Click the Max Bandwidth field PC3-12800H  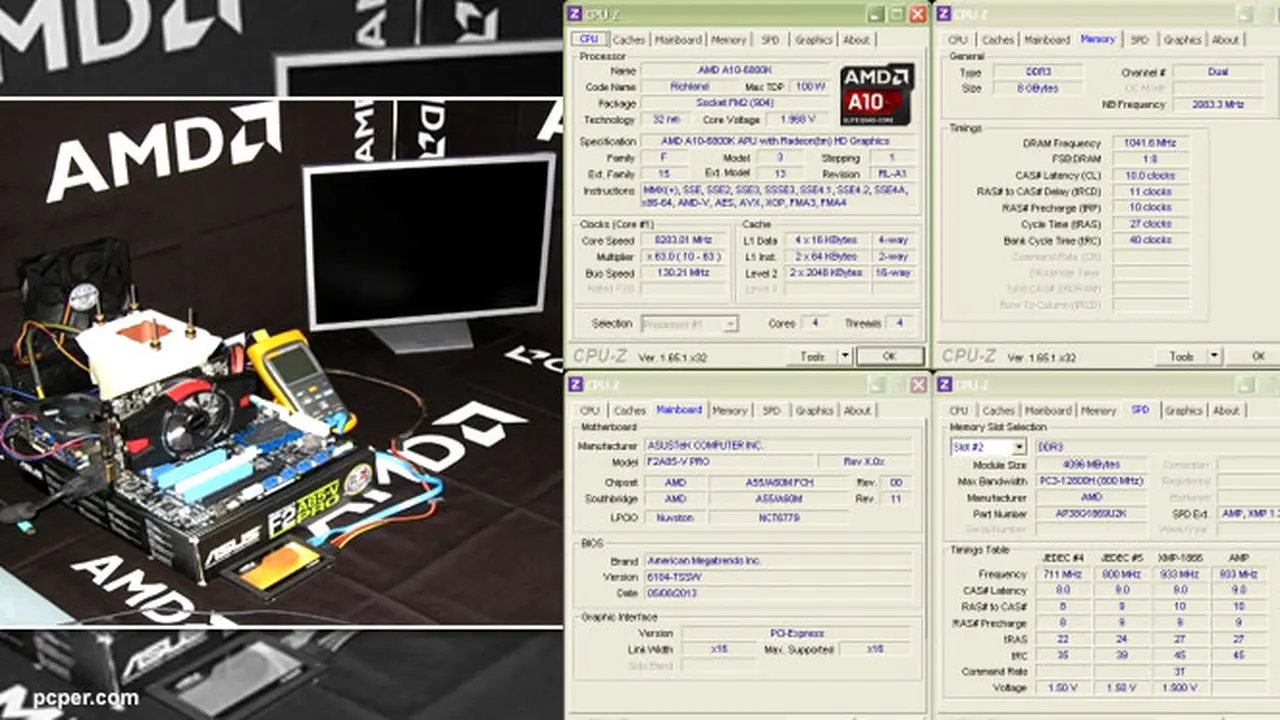1093,481
